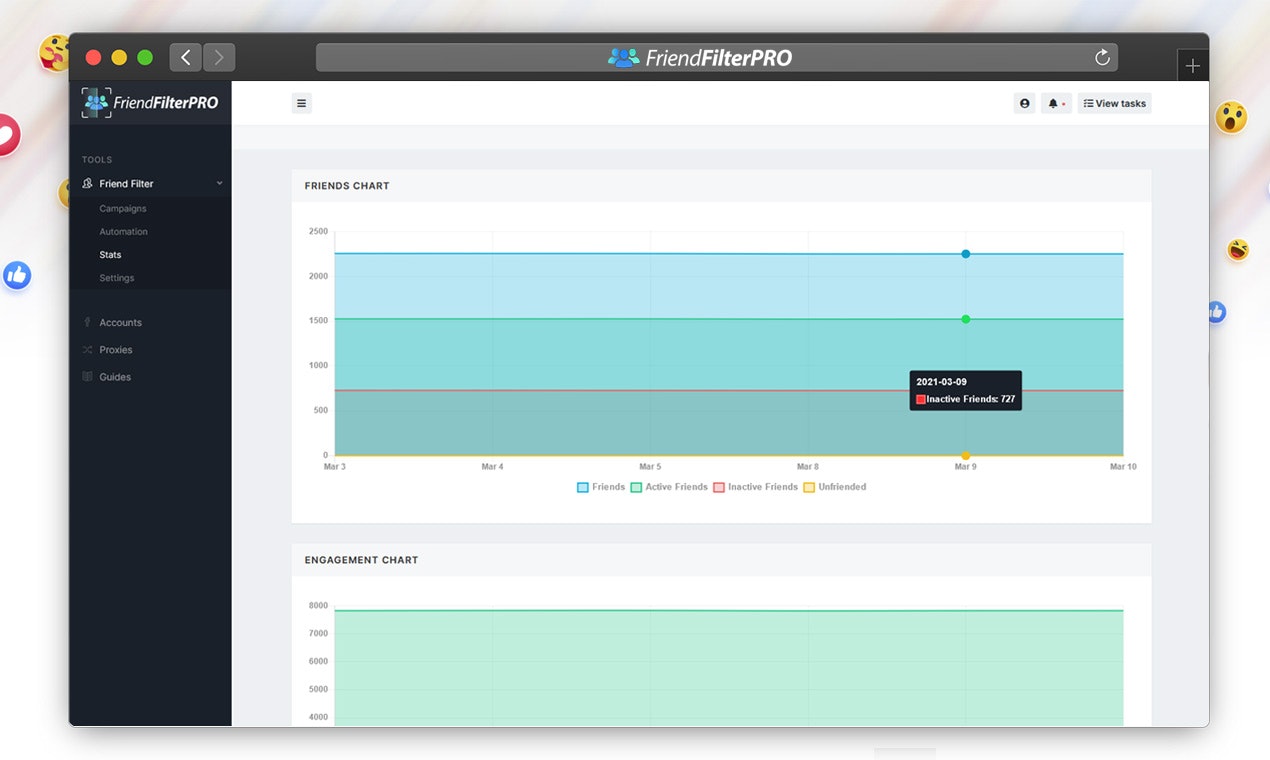Screen dimensions: 1270x760
Task: Toggle the Active Friends legend series
Action: pyautogui.click(x=669, y=487)
